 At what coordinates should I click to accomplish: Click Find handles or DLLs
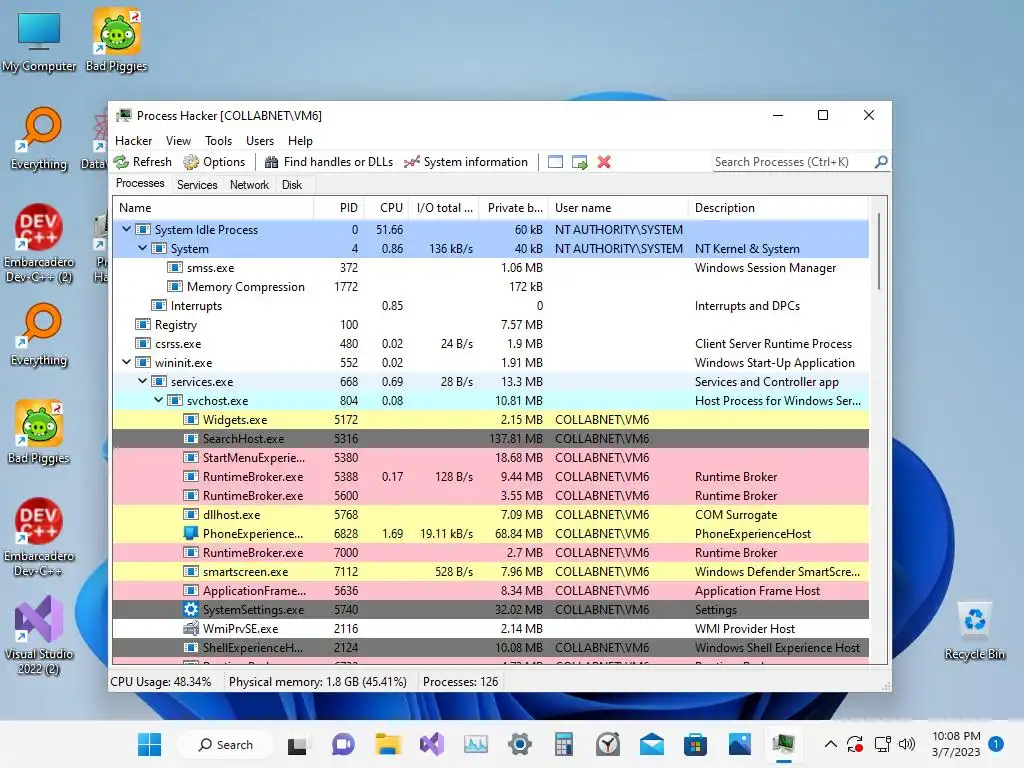coord(329,162)
